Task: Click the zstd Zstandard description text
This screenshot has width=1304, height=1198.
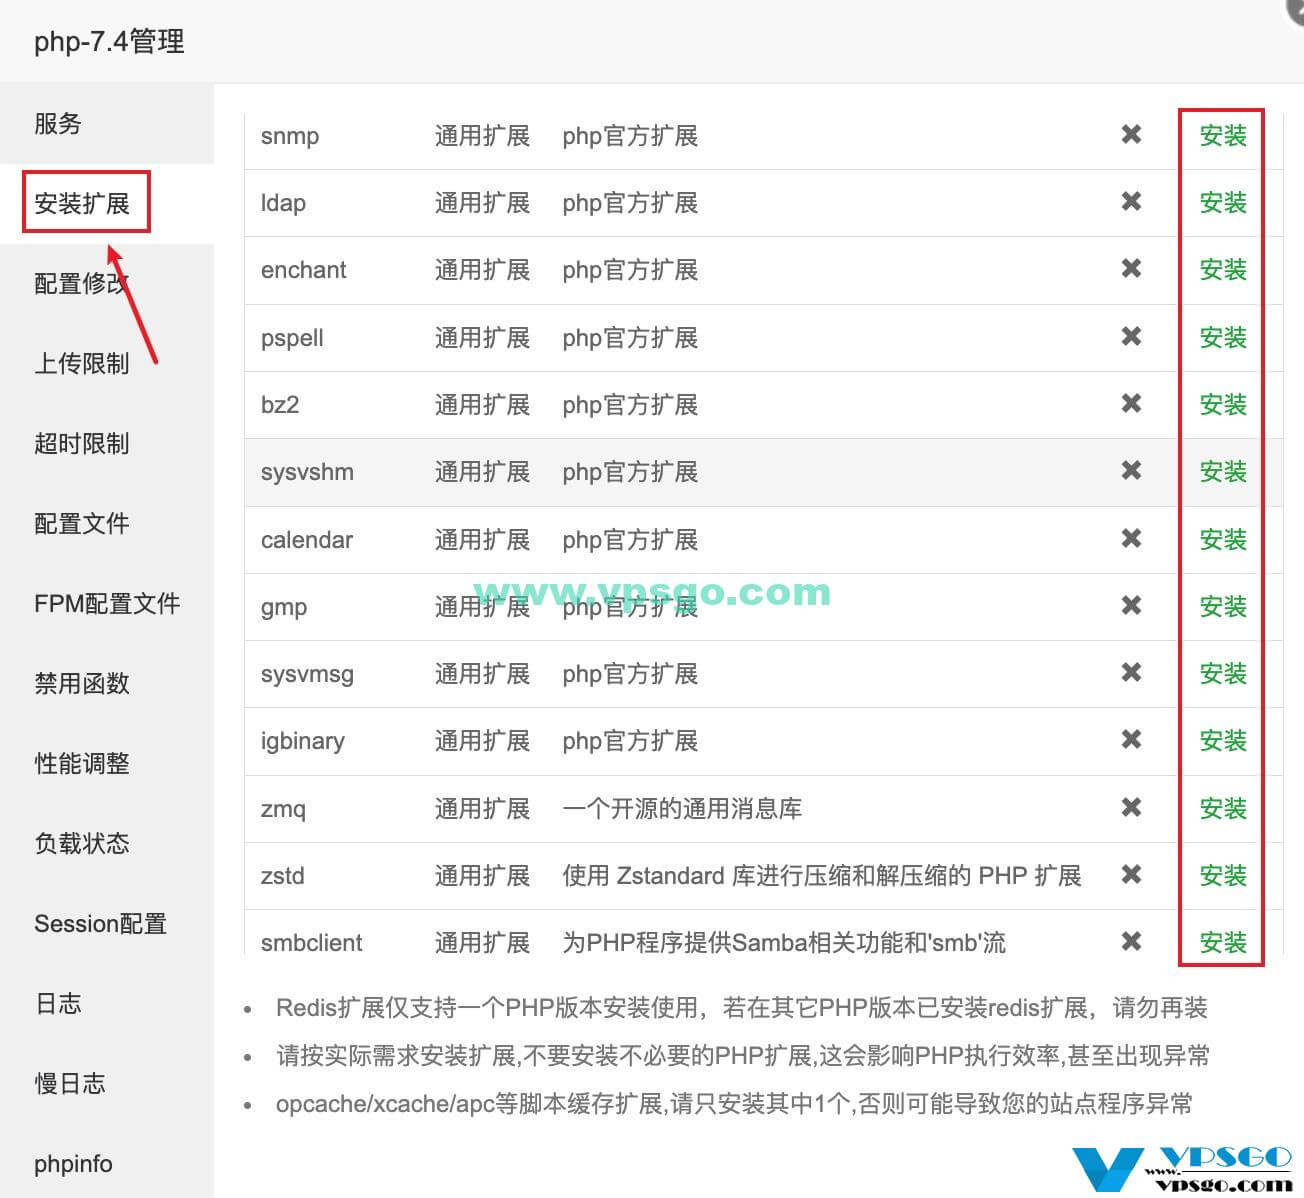Action: 822,876
